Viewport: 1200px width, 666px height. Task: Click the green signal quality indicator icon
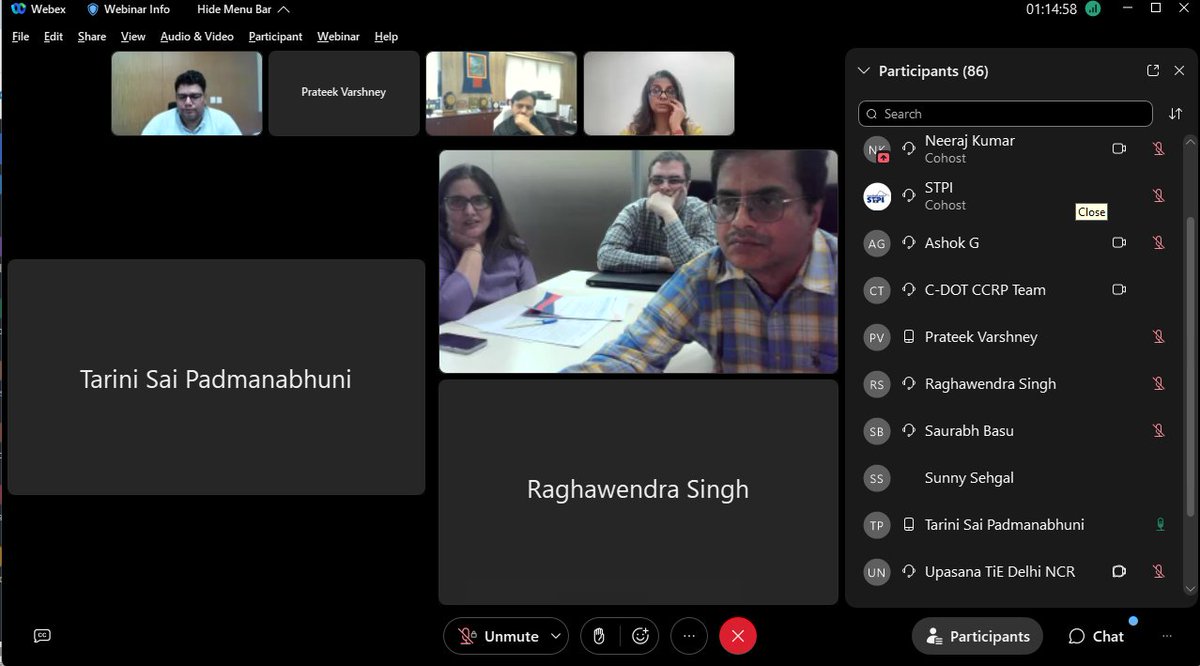[1093, 9]
